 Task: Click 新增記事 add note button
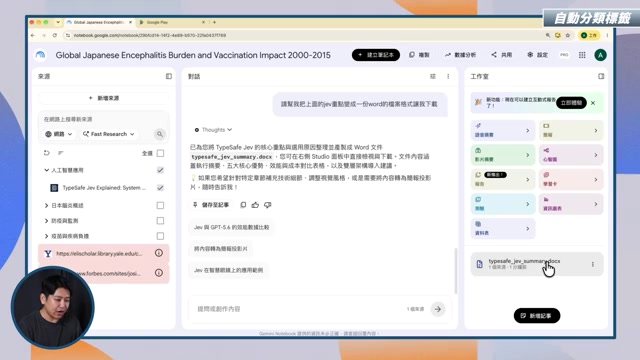click(x=537, y=316)
